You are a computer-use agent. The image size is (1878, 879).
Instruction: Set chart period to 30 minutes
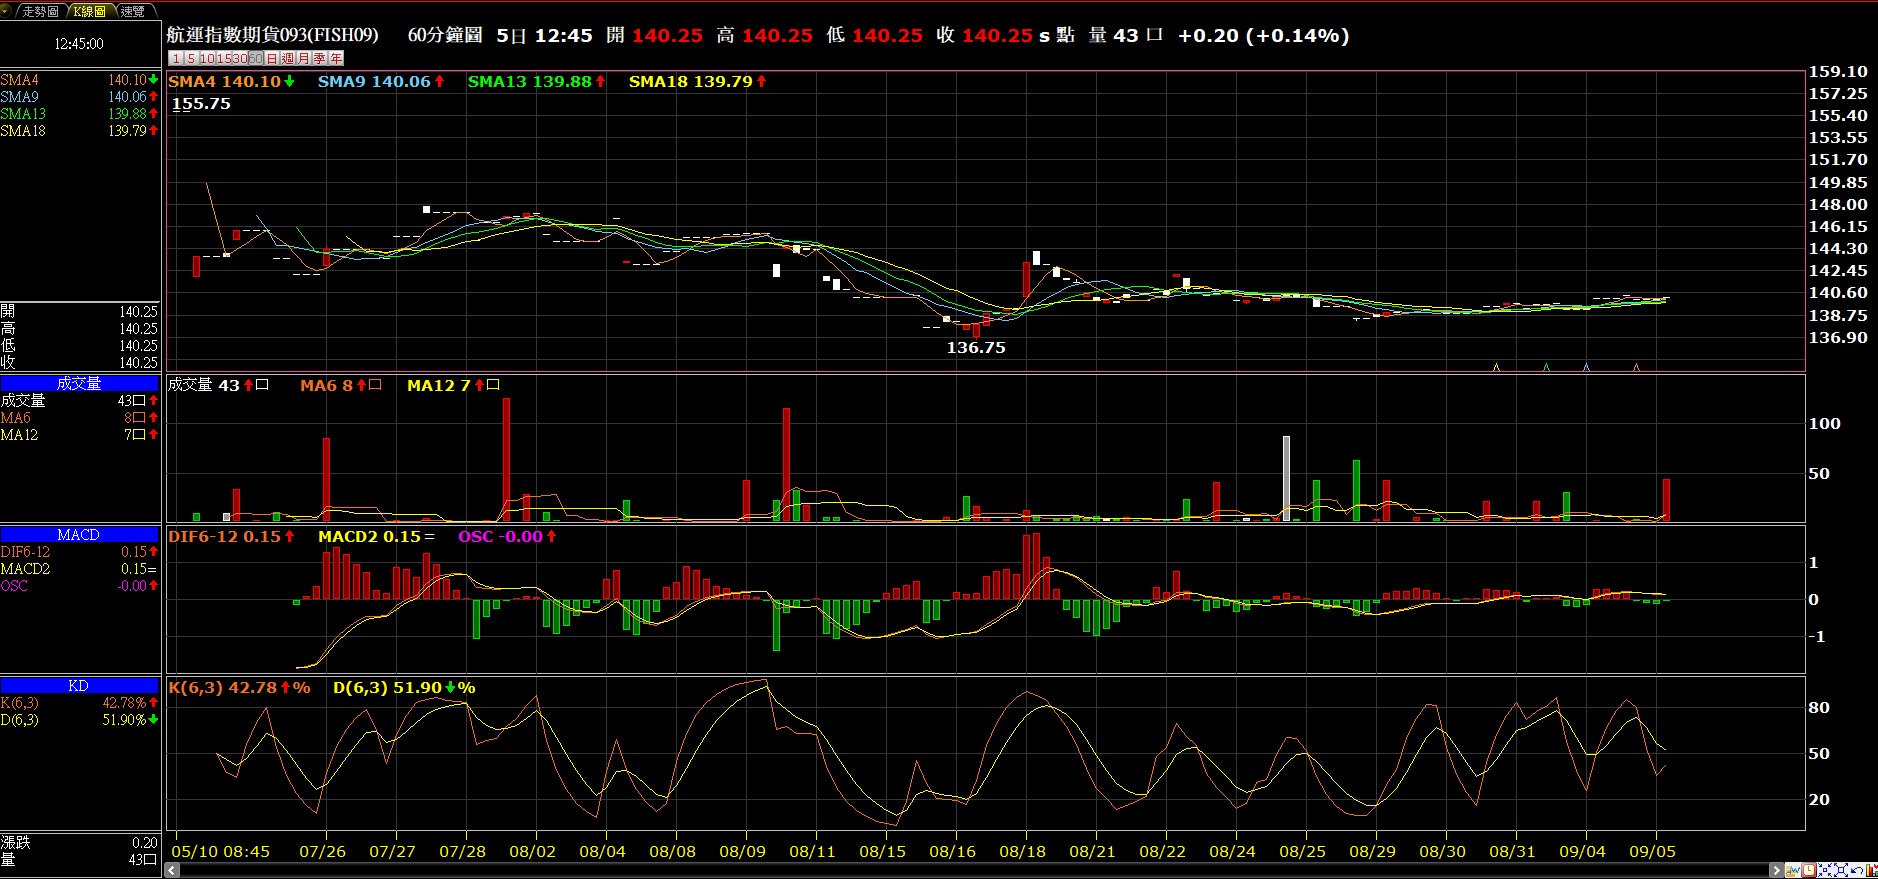[240, 58]
